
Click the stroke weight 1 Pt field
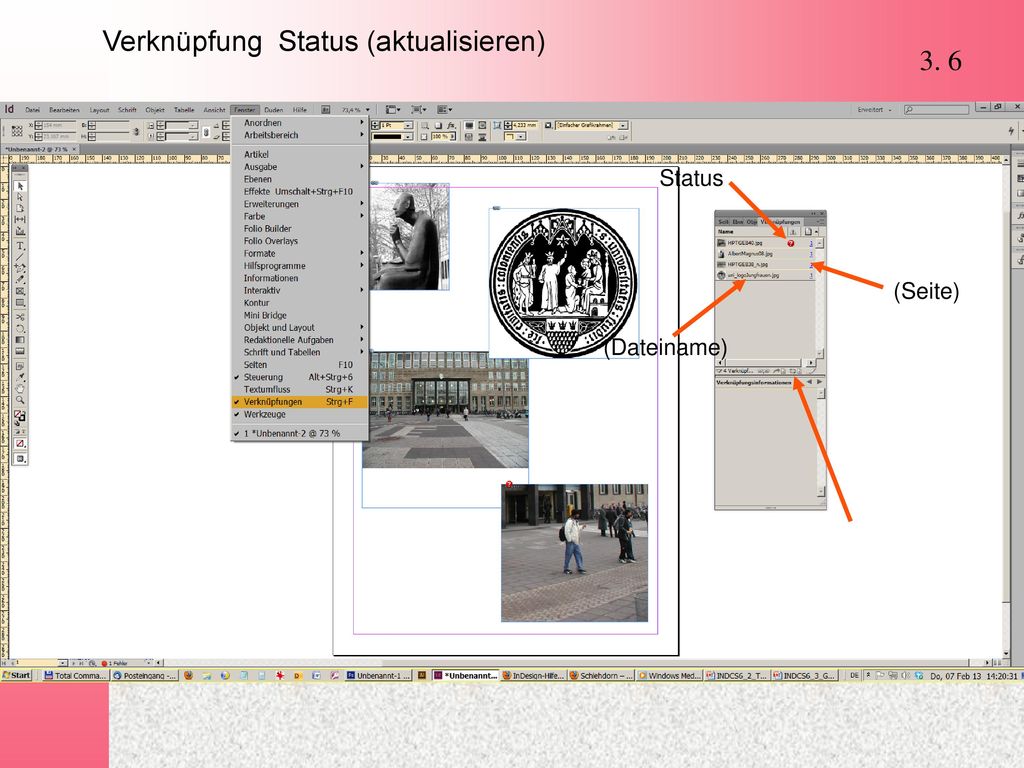click(x=392, y=125)
